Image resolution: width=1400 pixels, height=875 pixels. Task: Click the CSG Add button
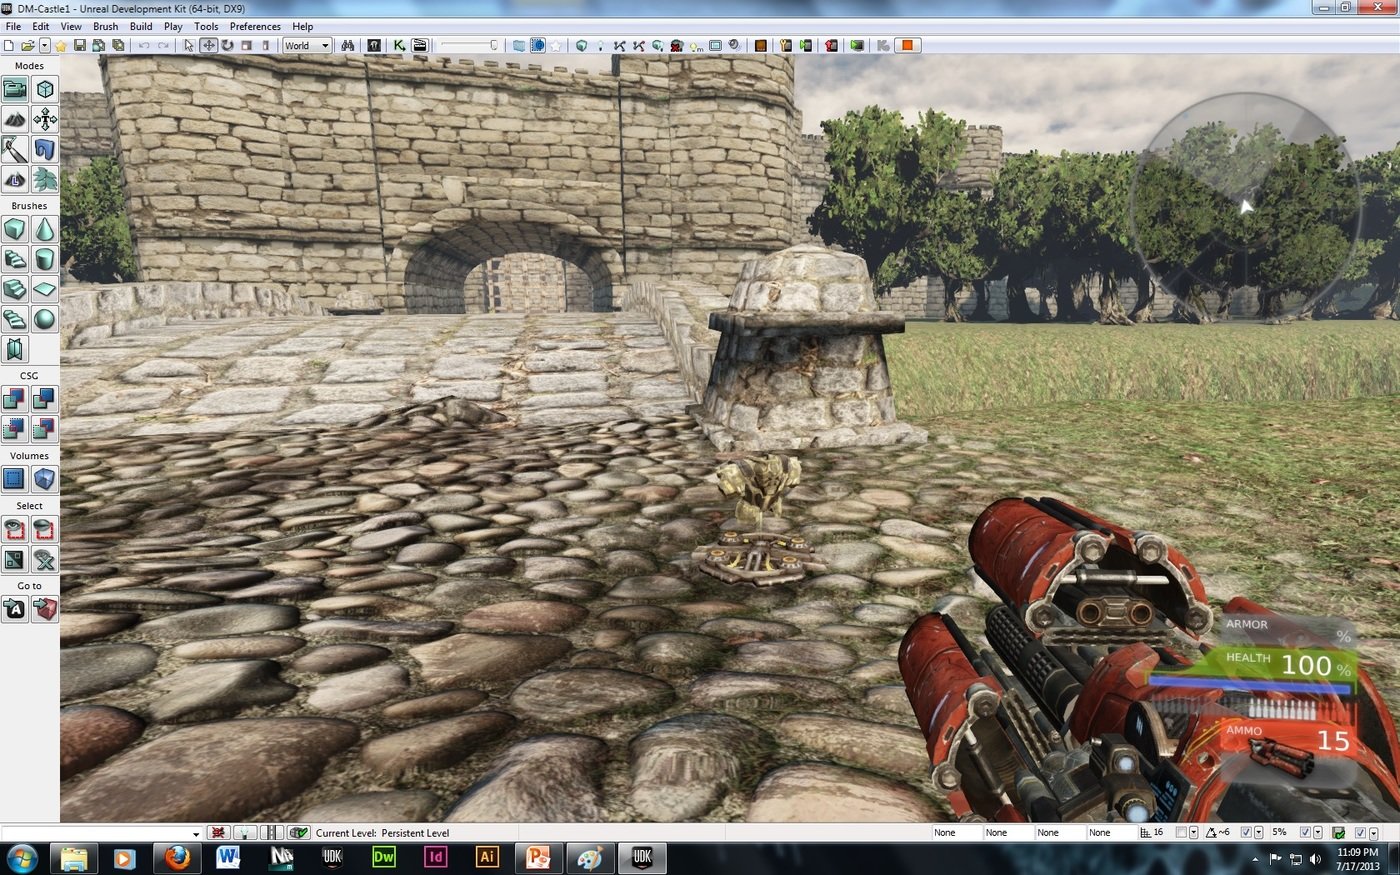[15, 400]
